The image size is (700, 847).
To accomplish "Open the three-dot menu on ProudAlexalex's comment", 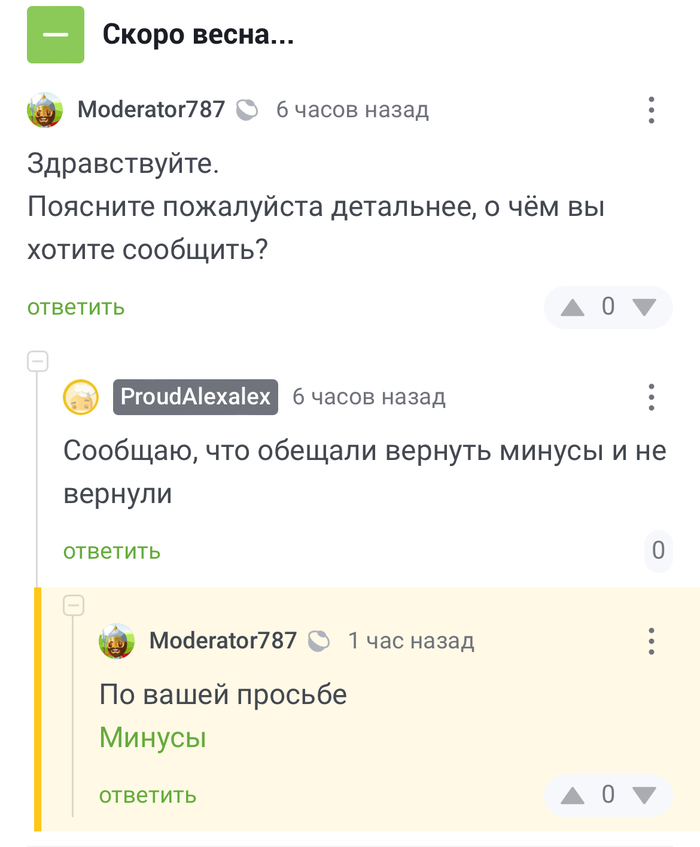I will tap(651, 397).
